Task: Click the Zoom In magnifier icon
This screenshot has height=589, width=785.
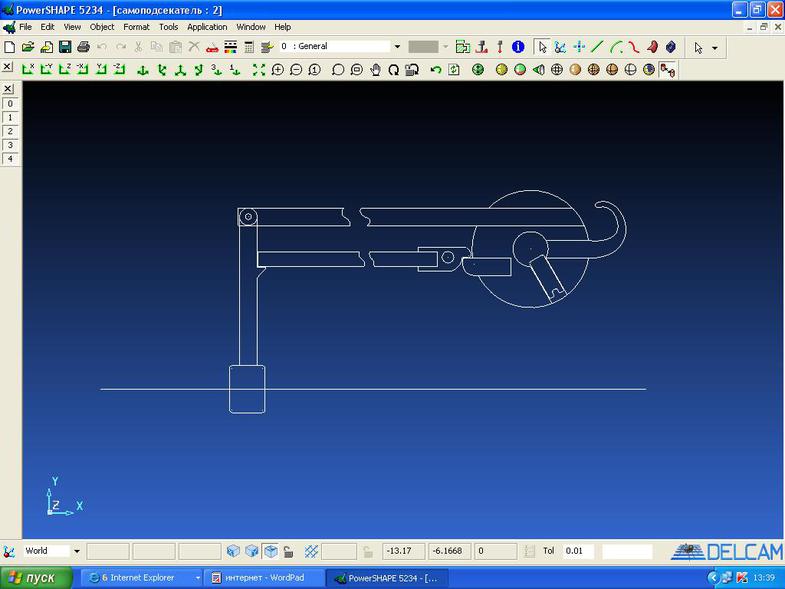Action: click(x=278, y=70)
